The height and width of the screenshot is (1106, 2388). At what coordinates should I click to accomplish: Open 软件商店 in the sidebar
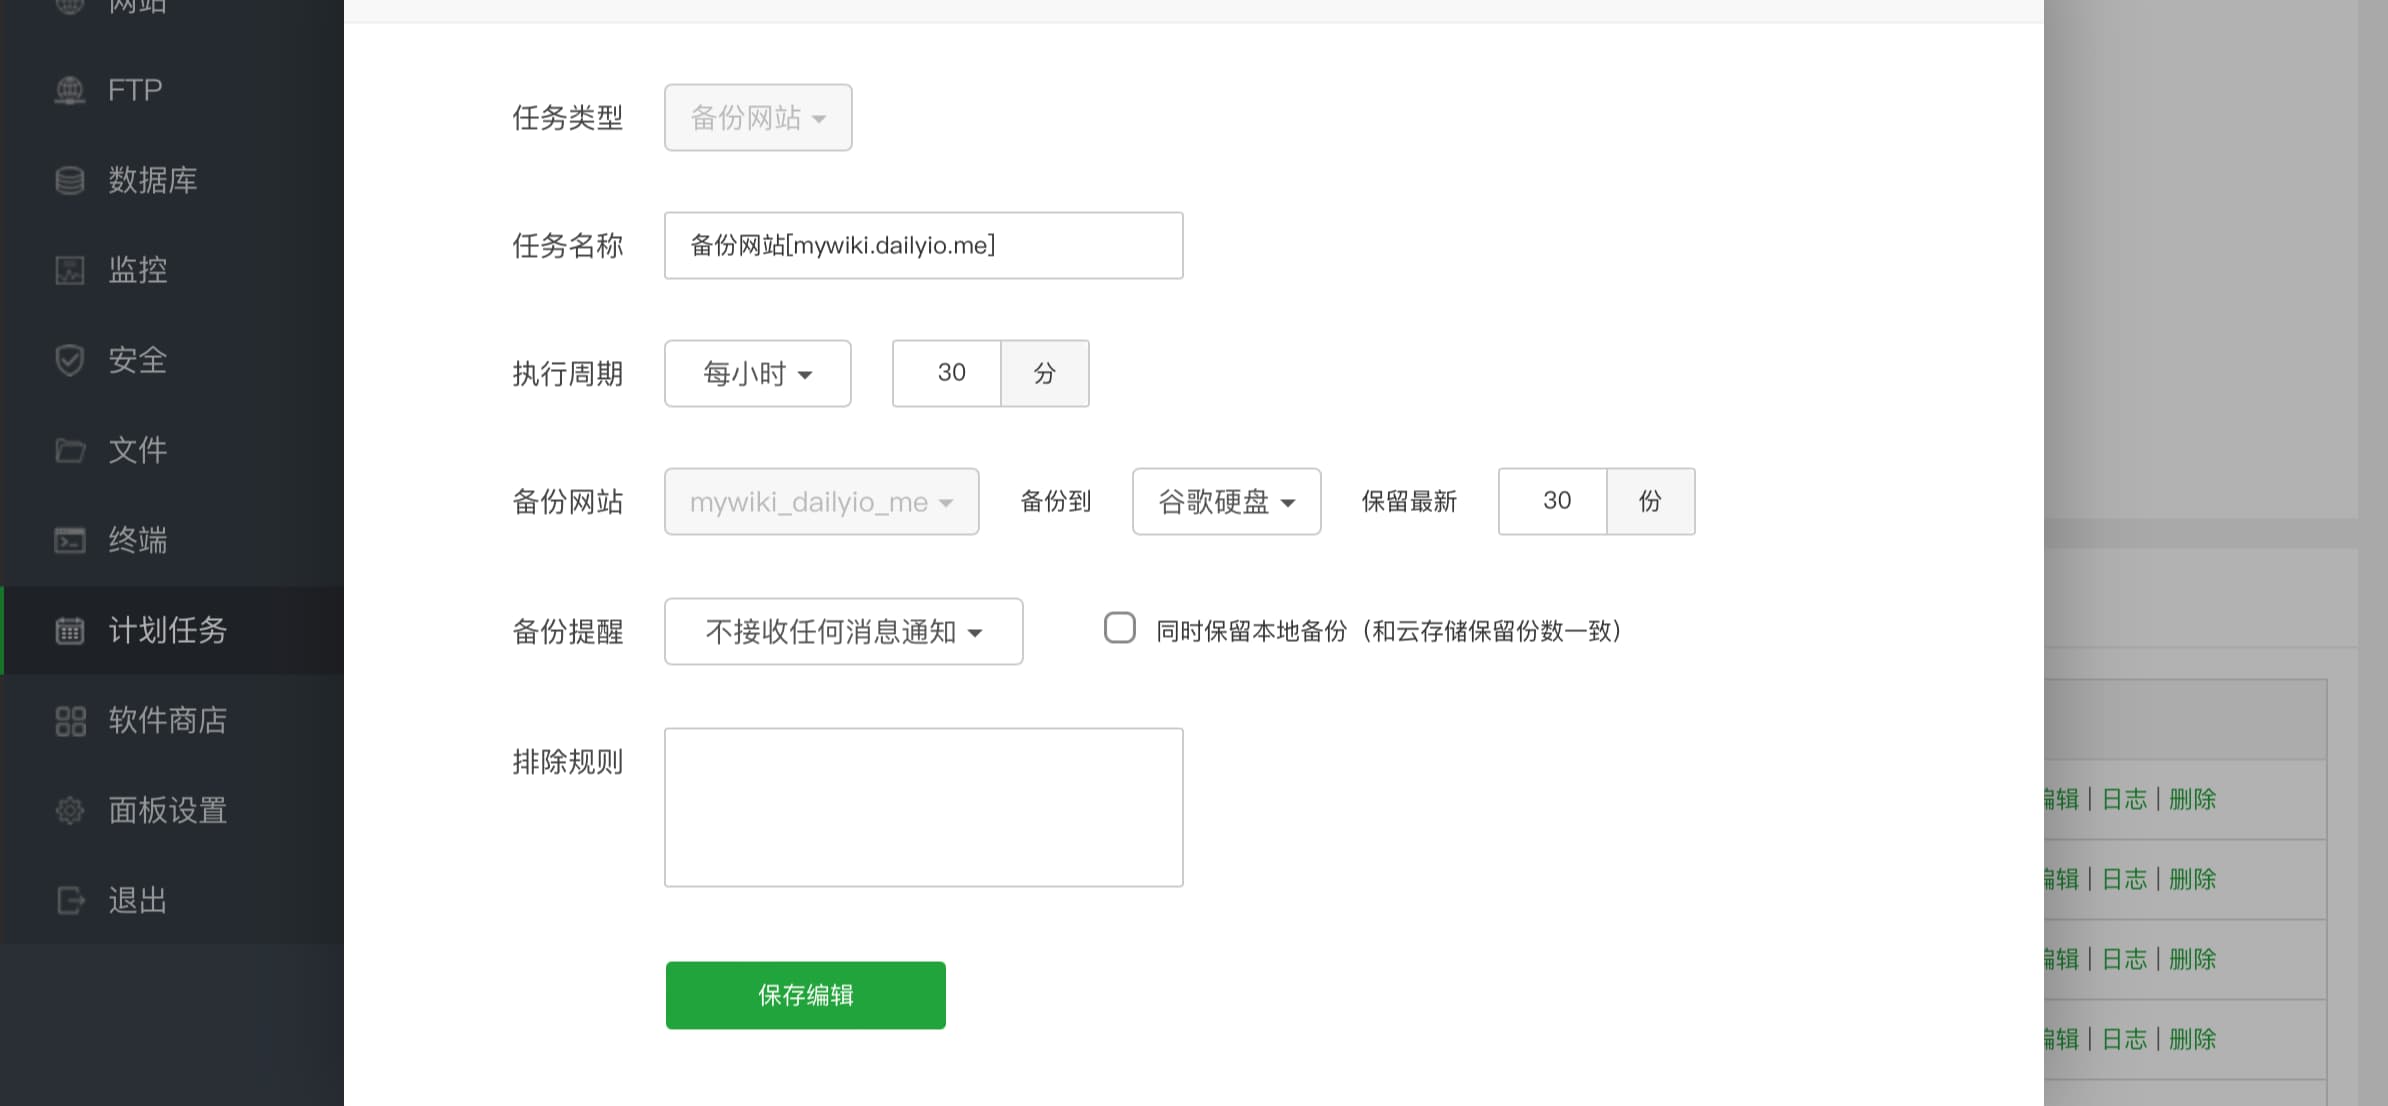coord(172,720)
